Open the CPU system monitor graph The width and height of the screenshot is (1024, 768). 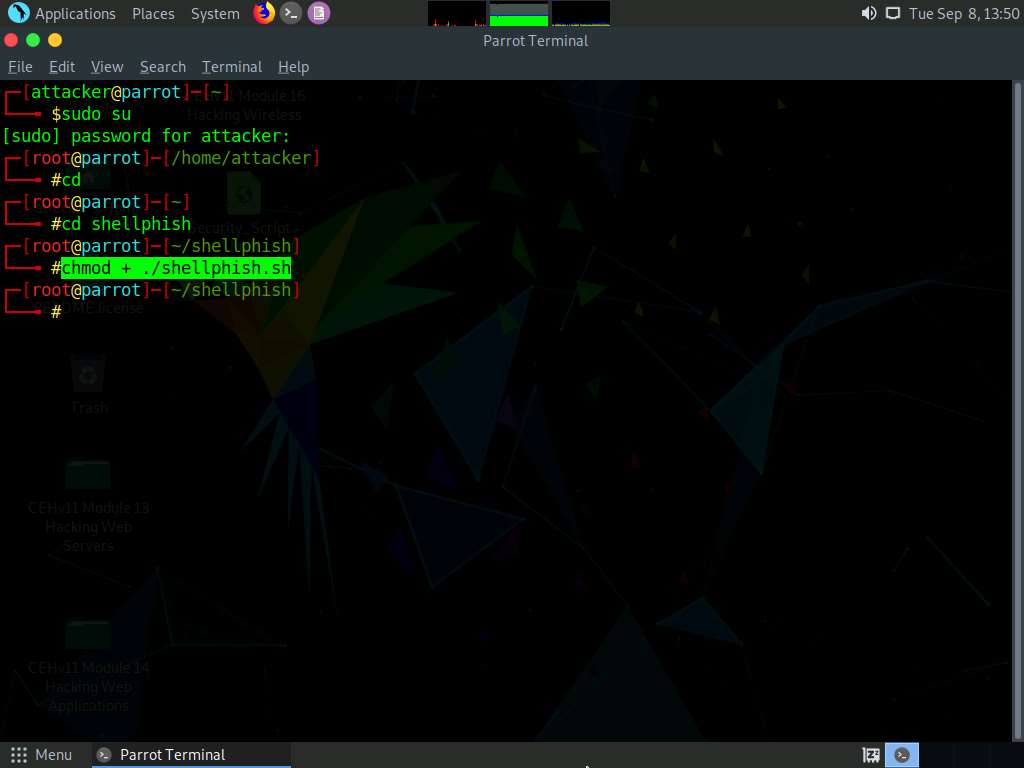pyautogui.click(x=456, y=13)
